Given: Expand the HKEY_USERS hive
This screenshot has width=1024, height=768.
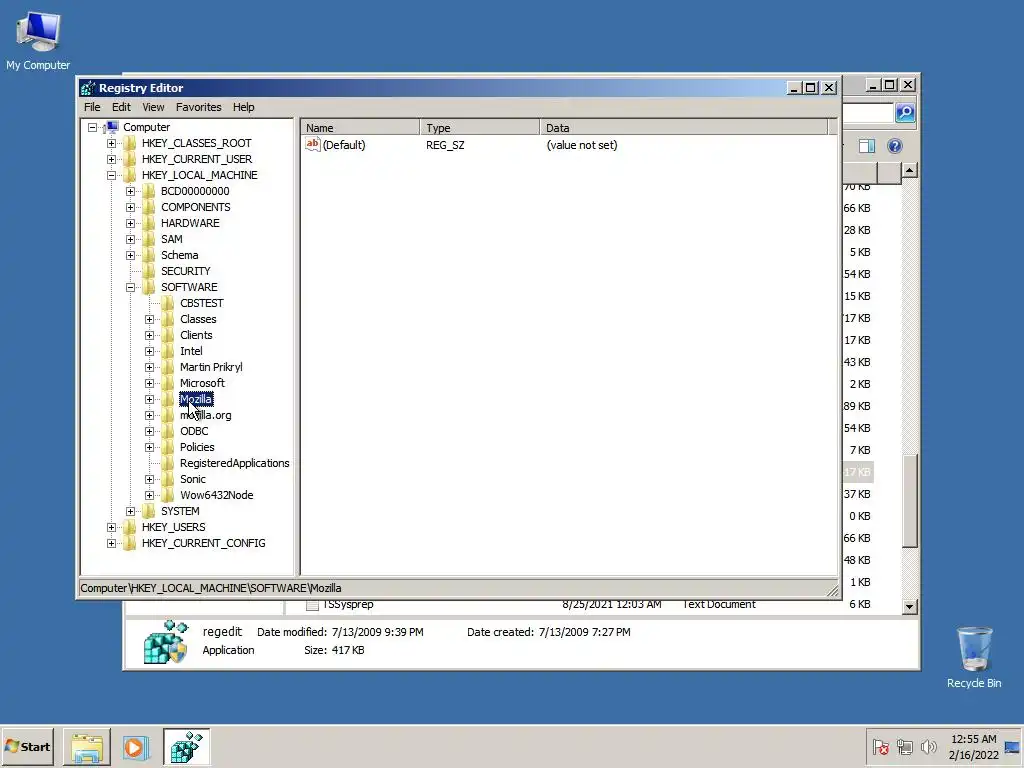Looking at the screenshot, I should 112,527.
